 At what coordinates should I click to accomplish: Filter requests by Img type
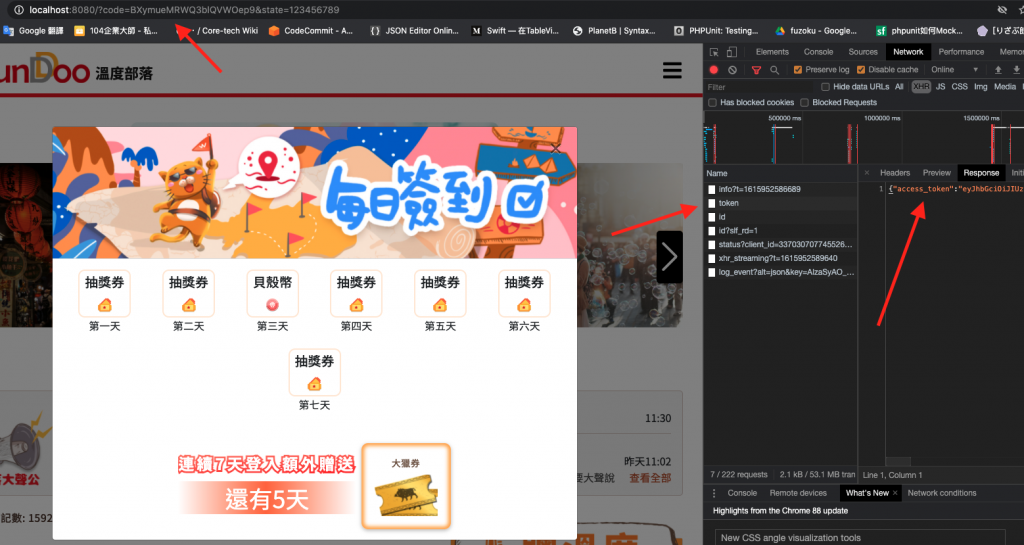tap(980, 87)
